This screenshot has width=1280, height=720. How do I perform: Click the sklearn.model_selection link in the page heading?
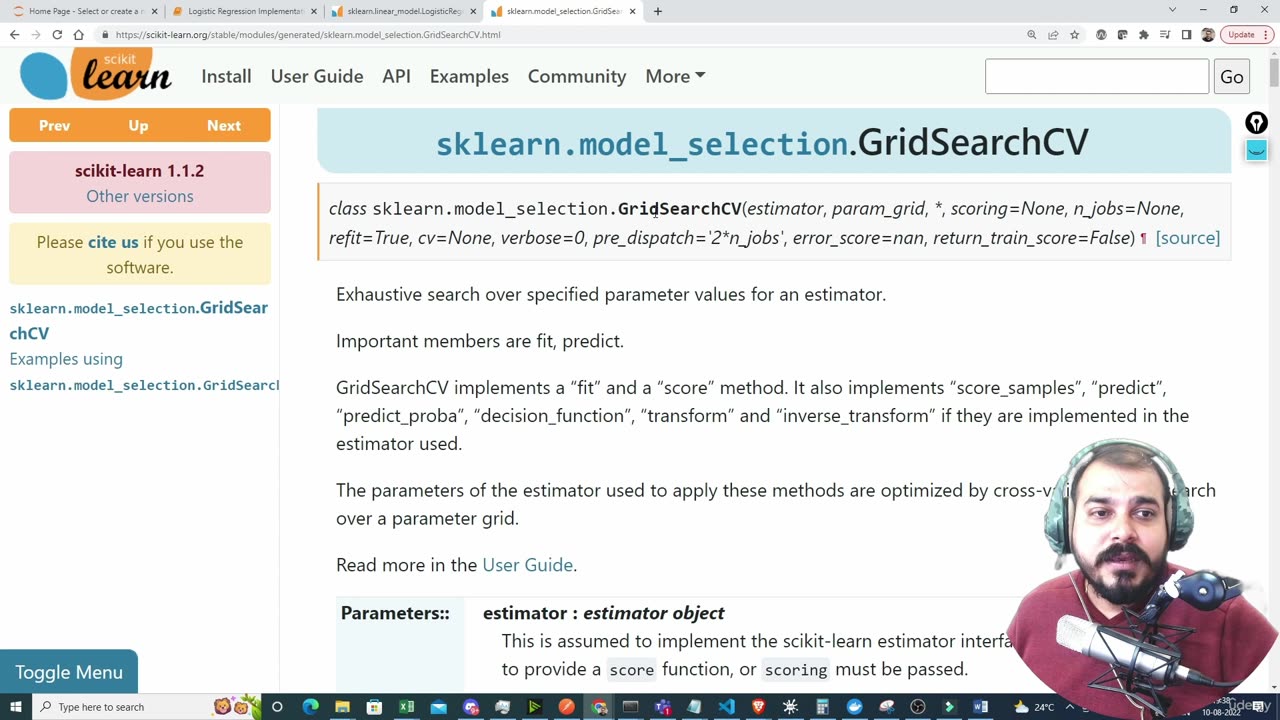click(642, 144)
